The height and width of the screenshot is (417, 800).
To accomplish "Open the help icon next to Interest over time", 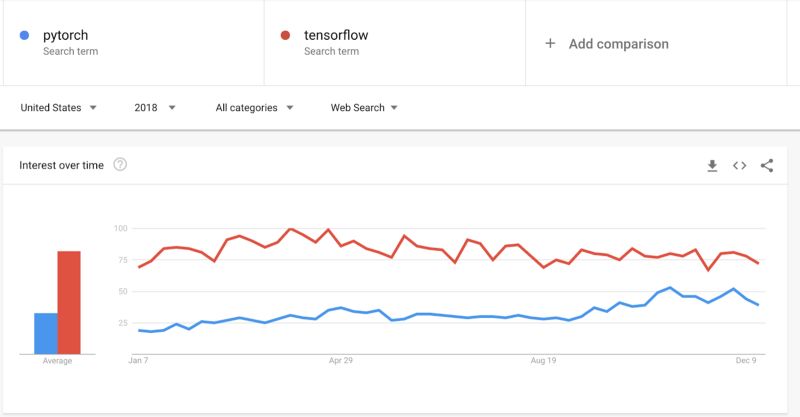I will point(120,165).
